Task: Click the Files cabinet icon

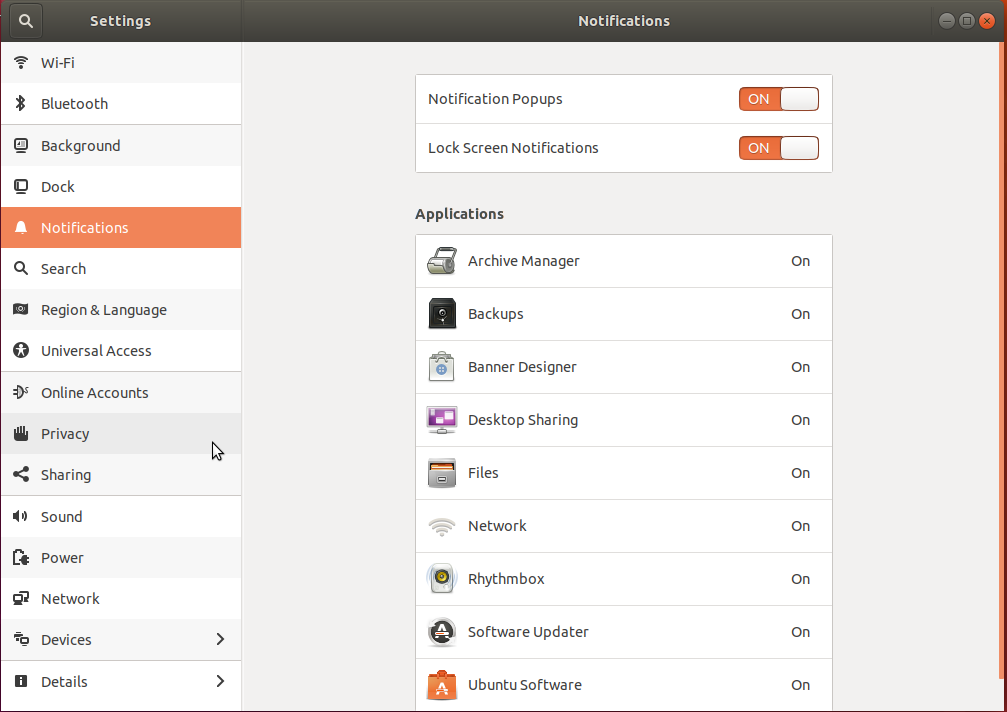Action: click(x=442, y=473)
